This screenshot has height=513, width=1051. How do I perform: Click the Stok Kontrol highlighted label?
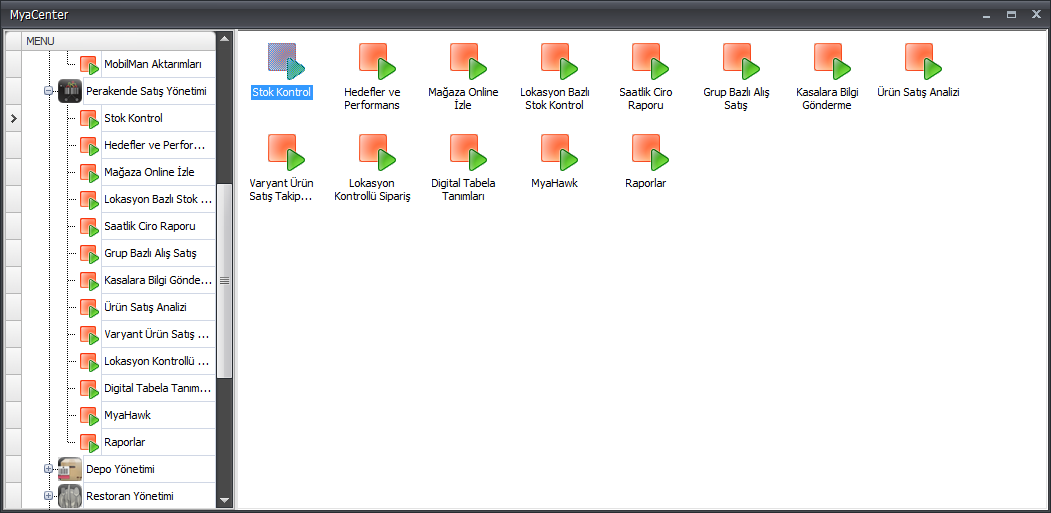coord(282,92)
